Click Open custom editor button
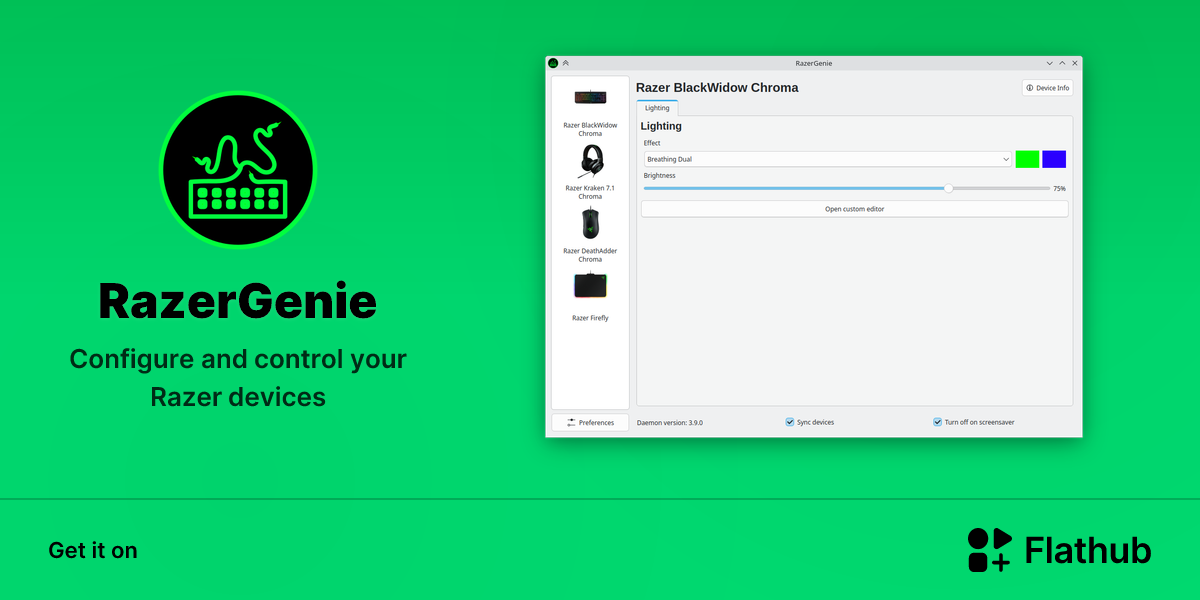The height and width of the screenshot is (600, 1200). tap(854, 209)
